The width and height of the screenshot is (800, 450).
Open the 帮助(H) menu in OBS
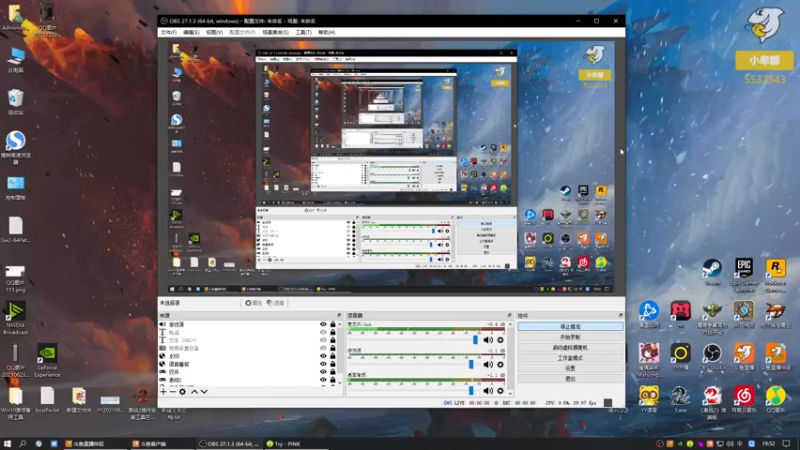click(x=327, y=32)
